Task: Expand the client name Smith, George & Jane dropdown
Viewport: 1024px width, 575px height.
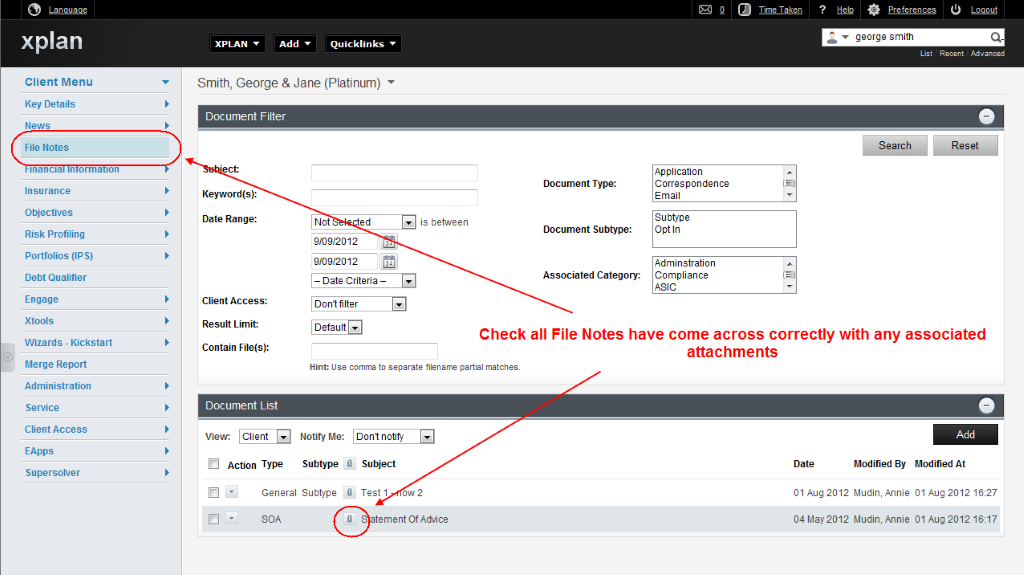Action: point(391,82)
